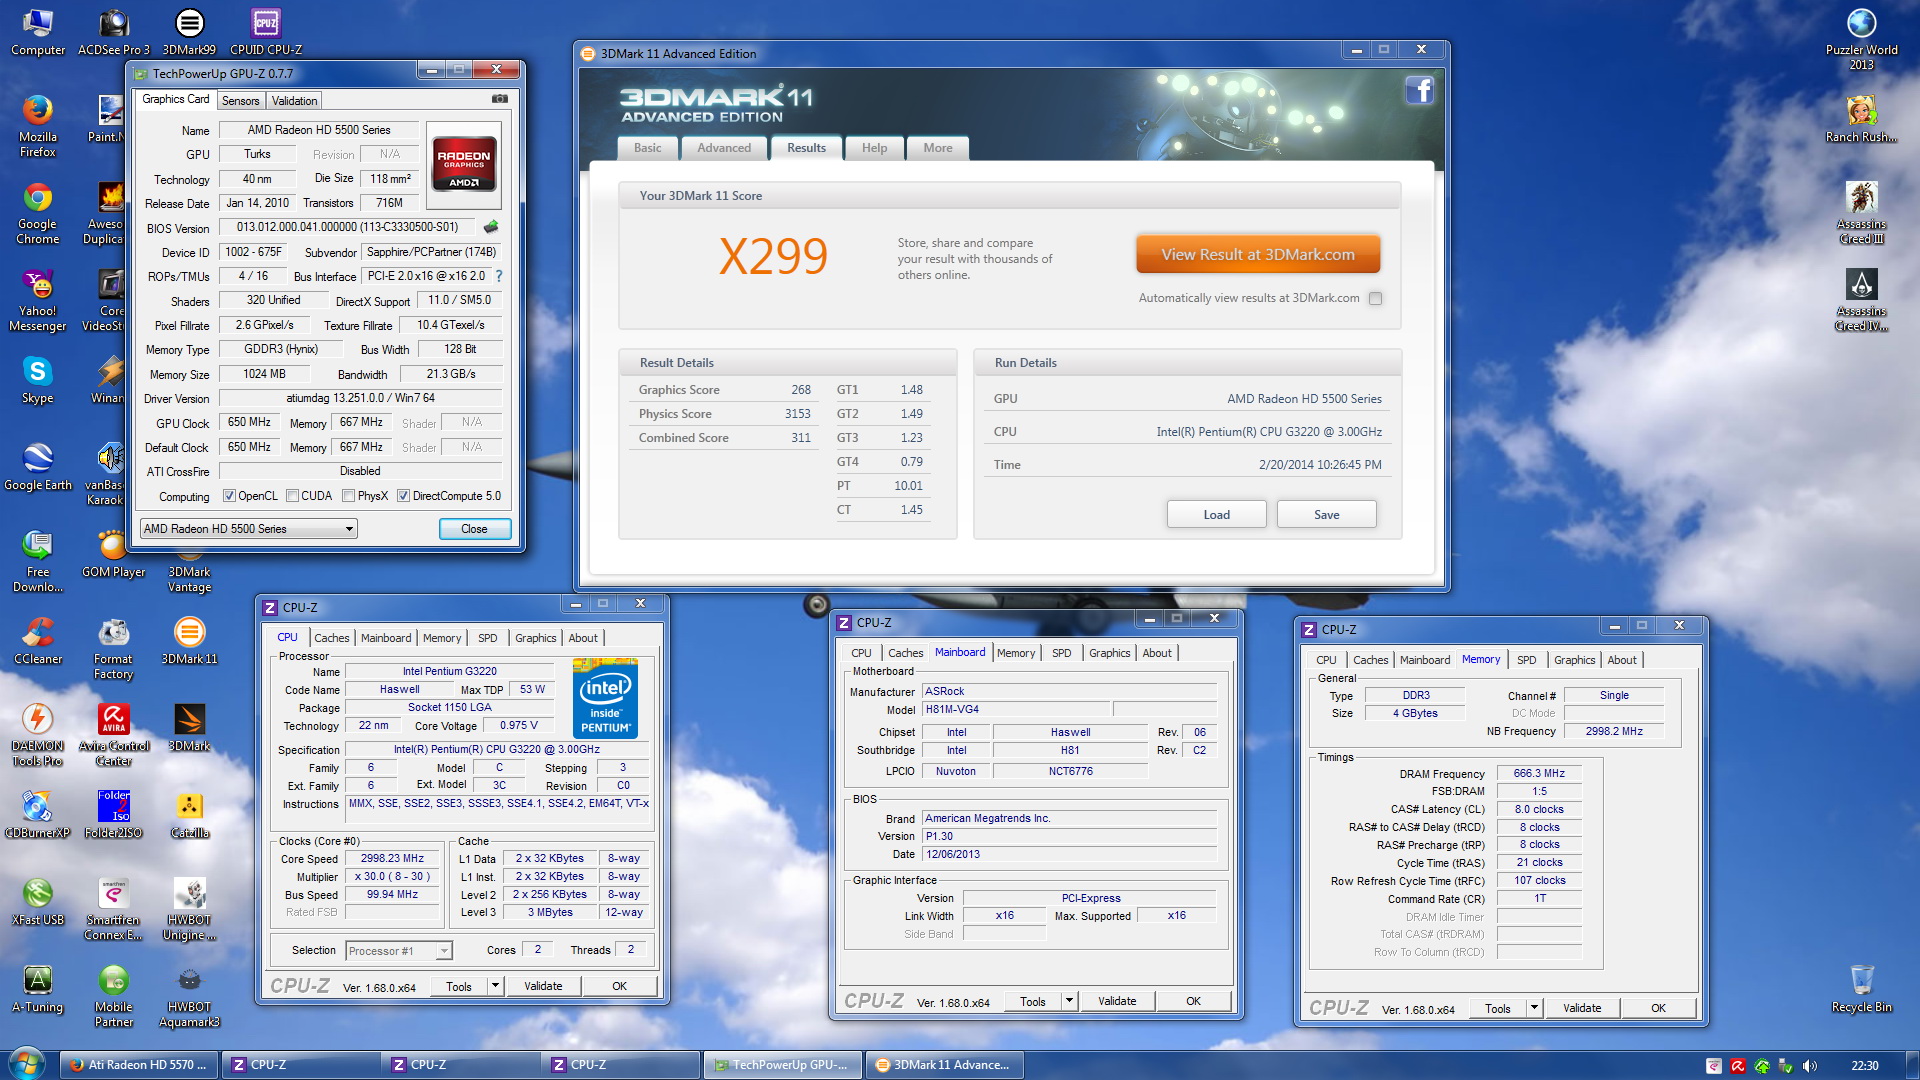Open Catzilla desktop icon

pyautogui.click(x=189, y=815)
